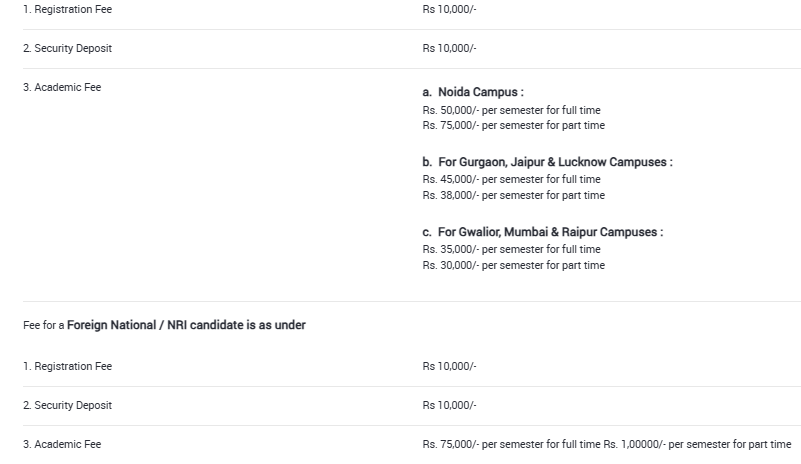Viewport: 801px width, 464px height.
Task: Select the Rs. 35,000 full time fee line
Action: point(511,249)
